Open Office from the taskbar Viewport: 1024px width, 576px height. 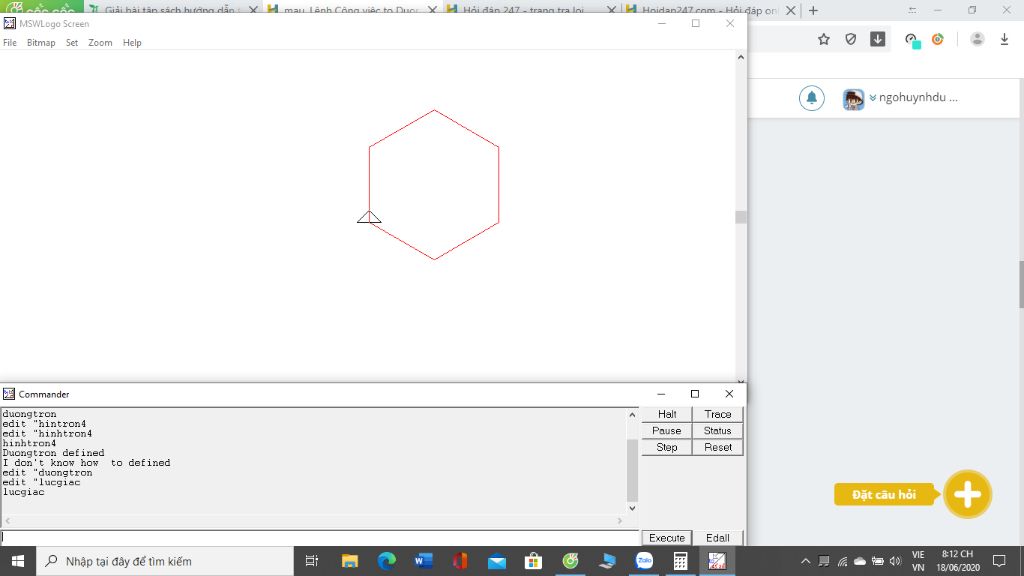[460, 561]
